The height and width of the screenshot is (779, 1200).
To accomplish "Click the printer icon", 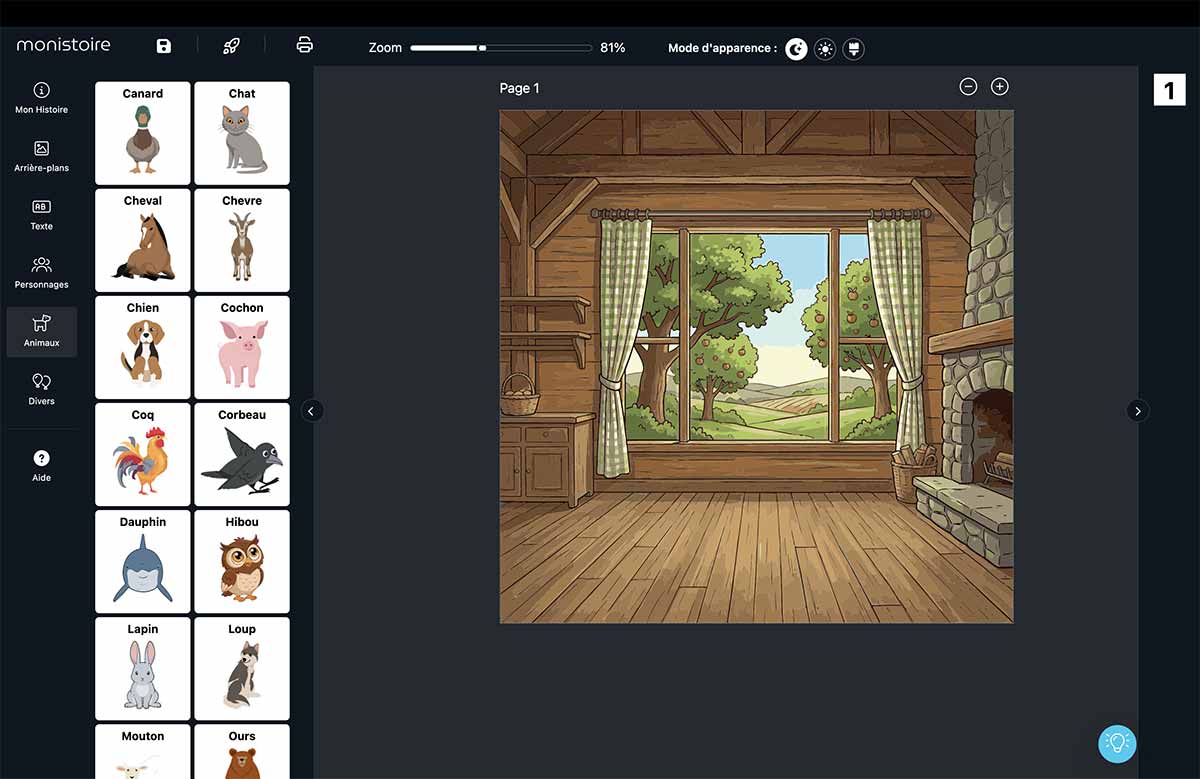I will coord(305,45).
